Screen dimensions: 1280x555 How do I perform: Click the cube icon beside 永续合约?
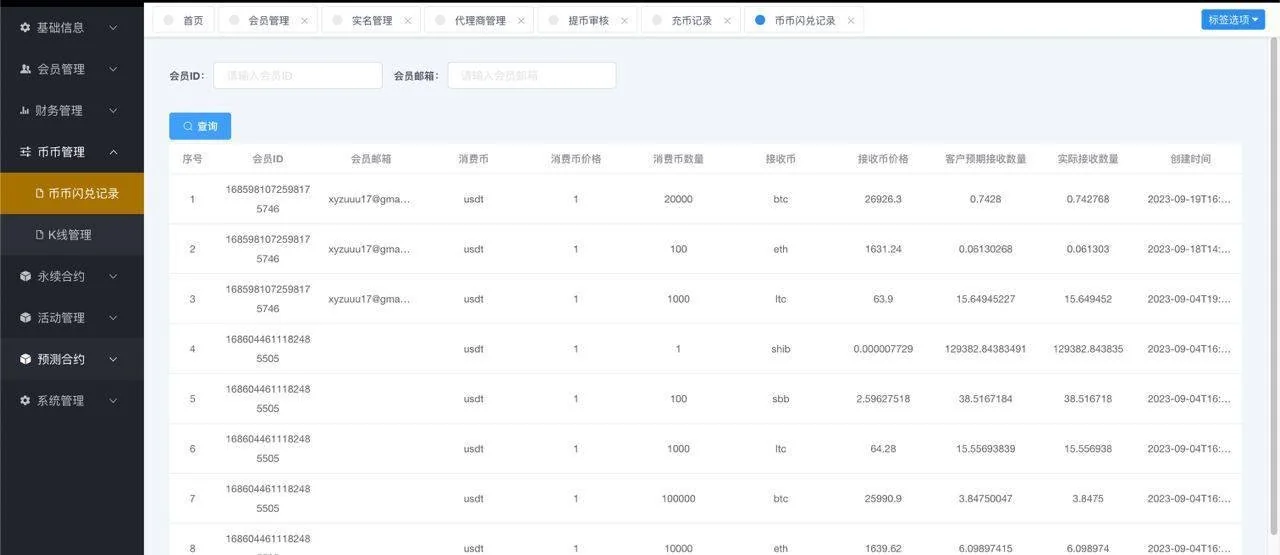(x=25, y=276)
